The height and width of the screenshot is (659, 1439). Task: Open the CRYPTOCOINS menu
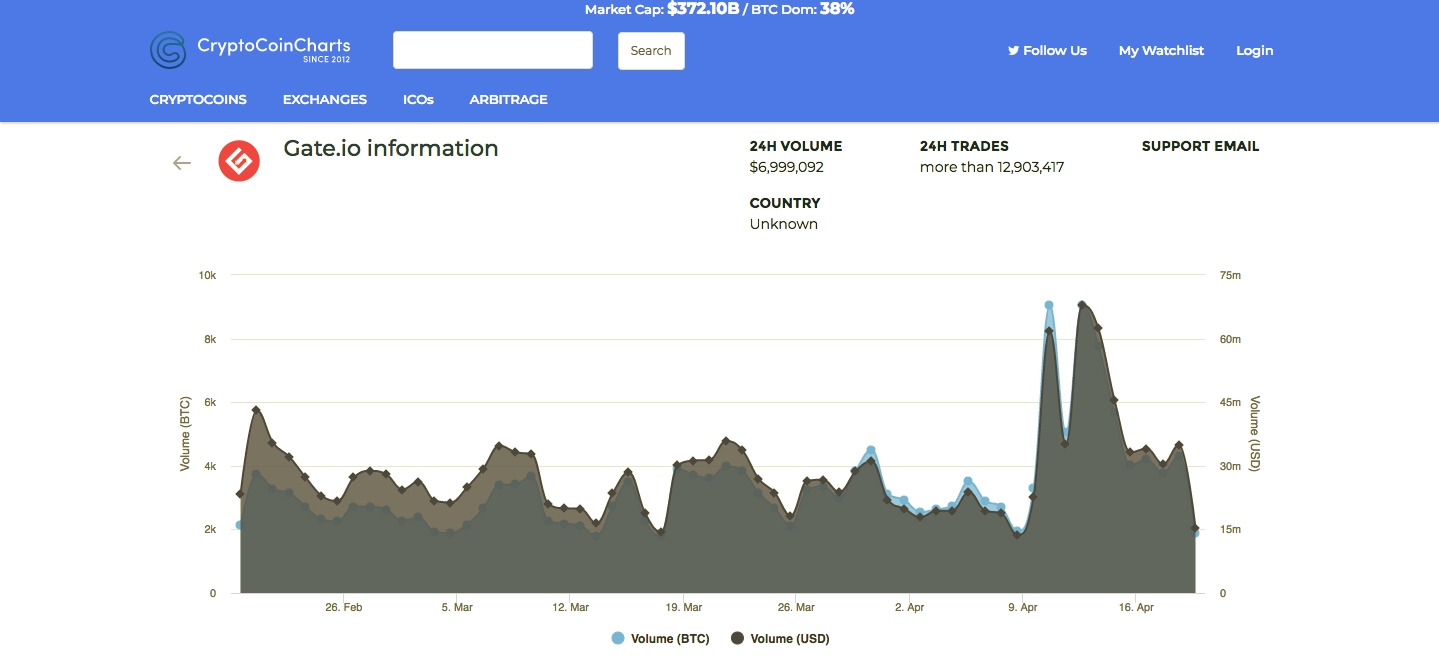click(x=198, y=99)
